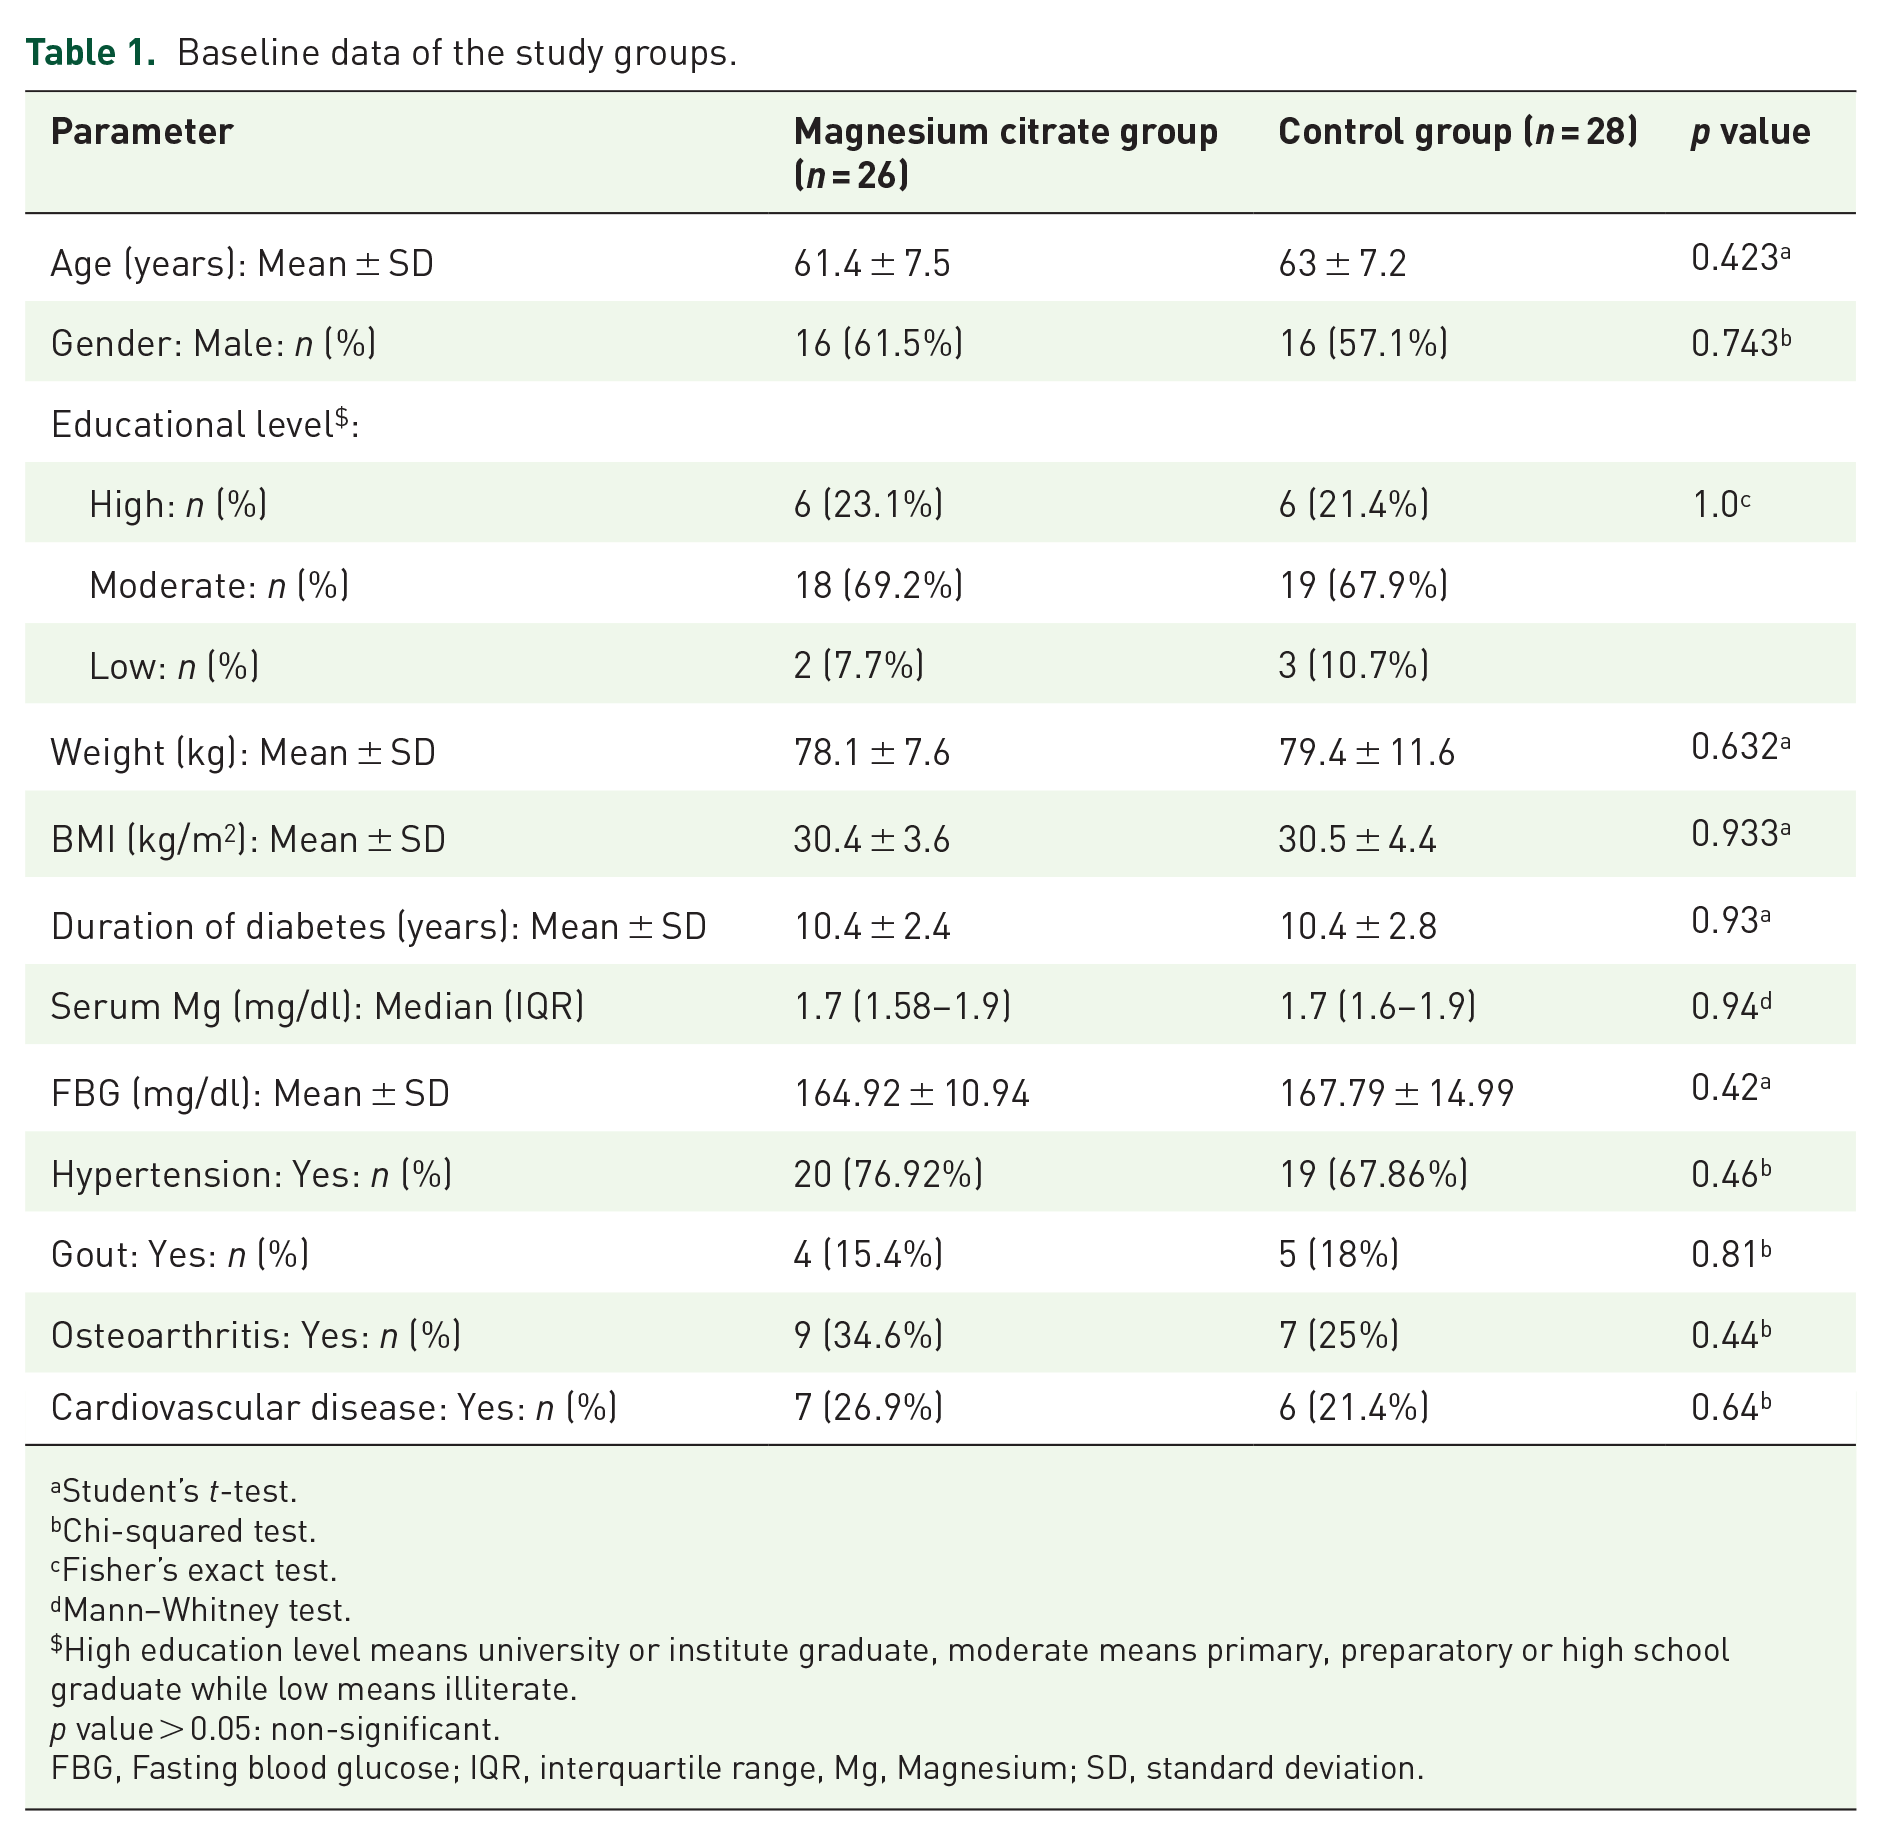Click Duration of diabetes row label
Screen dimensions: 1882x1836
pyautogui.click(x=379, y=927)
